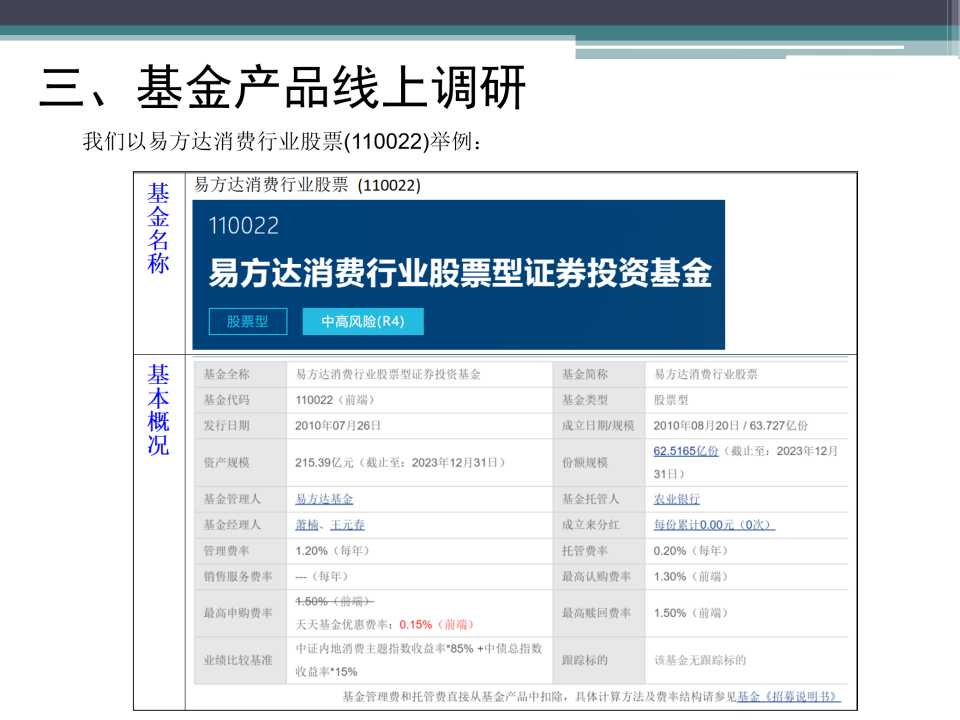Click the 业绩比较基准 benchmark value text

coord(418,660)
